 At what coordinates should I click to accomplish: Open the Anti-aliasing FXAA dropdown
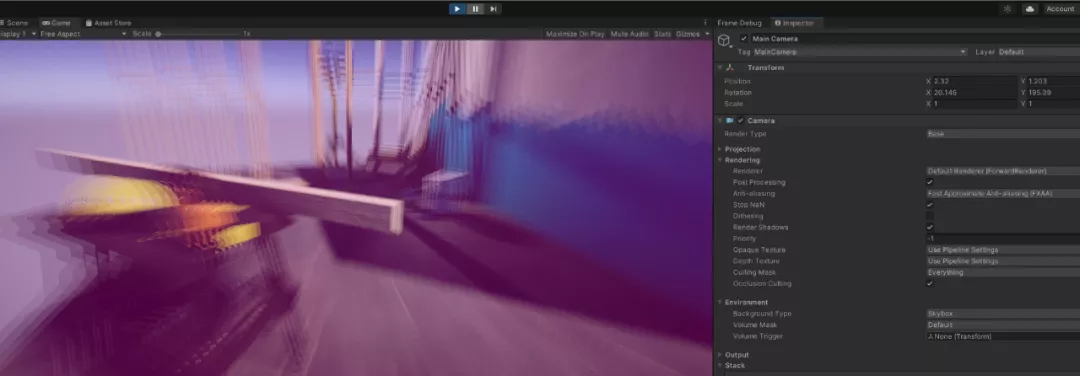(1003, 194)
